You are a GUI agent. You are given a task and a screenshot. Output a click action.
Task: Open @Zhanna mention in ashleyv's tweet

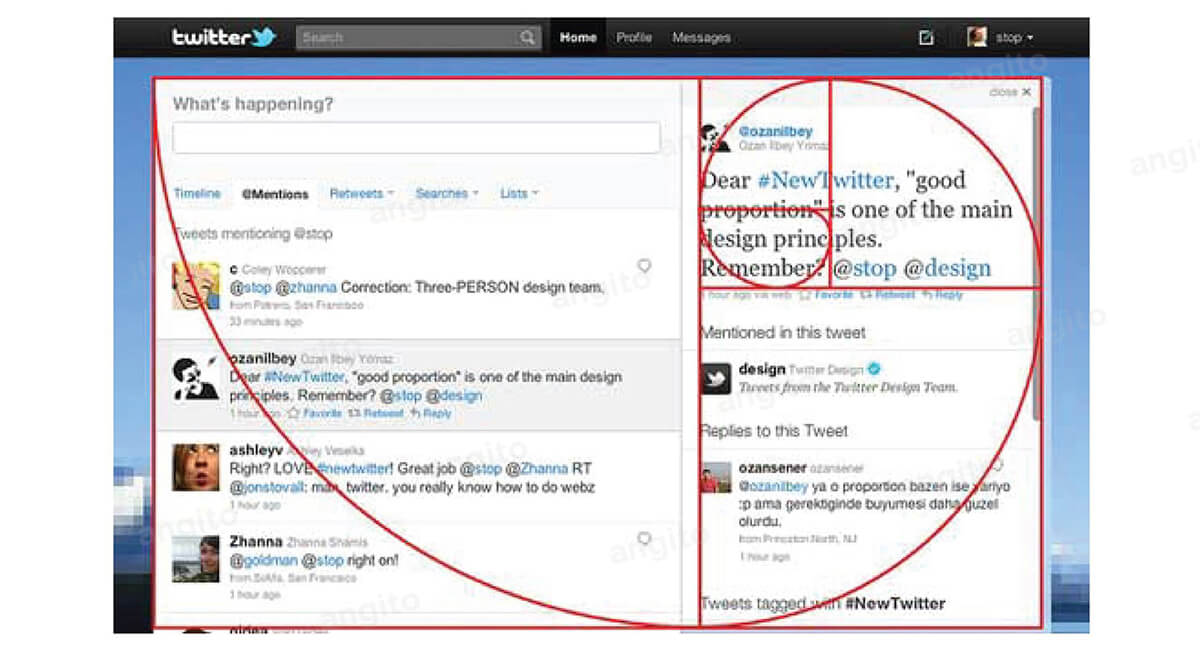(x=537, y=468)
